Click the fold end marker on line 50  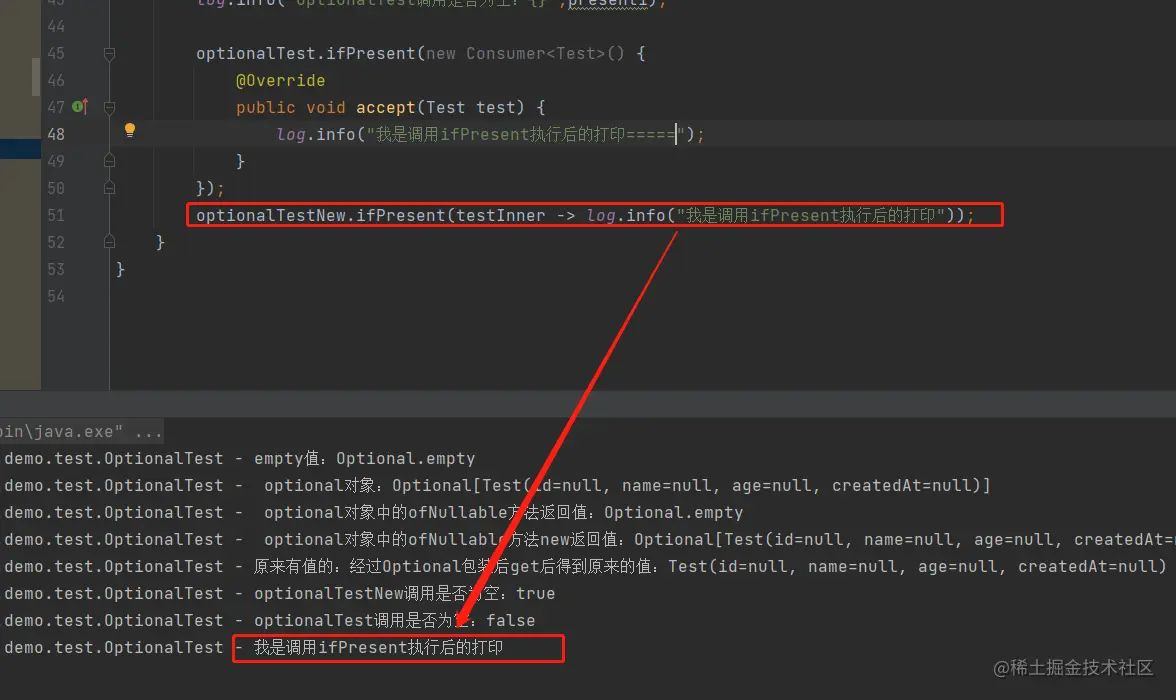click(x=110, y=188)
